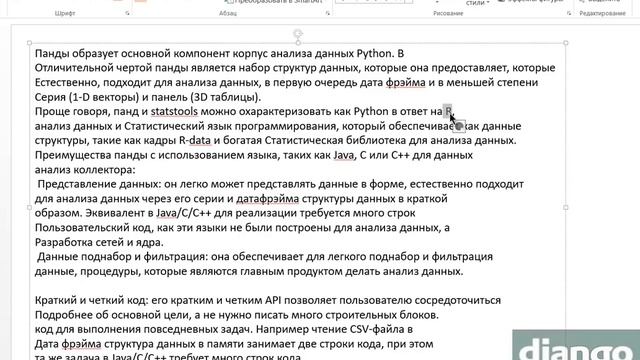Click the Редактирование group label
The width and height of the screenshot is (640, 360).
(x=602, y=13)
